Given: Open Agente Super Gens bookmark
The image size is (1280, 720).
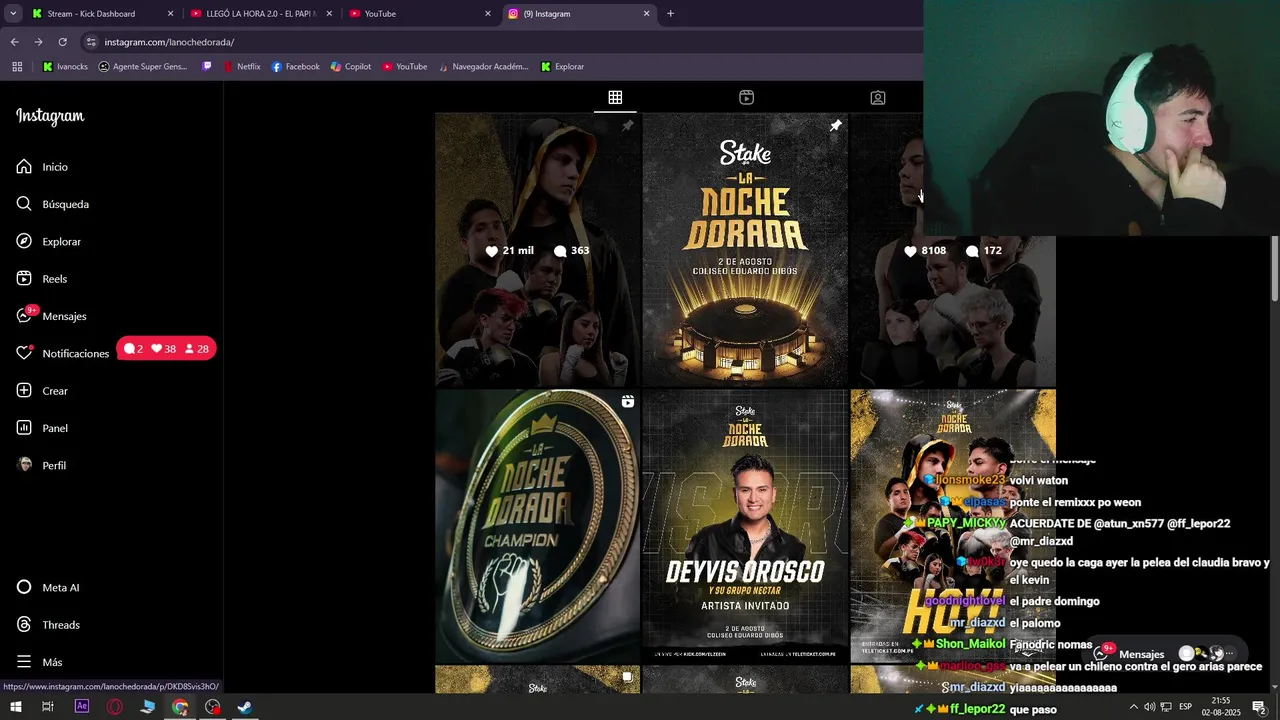Looking at the screenshot, I should 143,67.
